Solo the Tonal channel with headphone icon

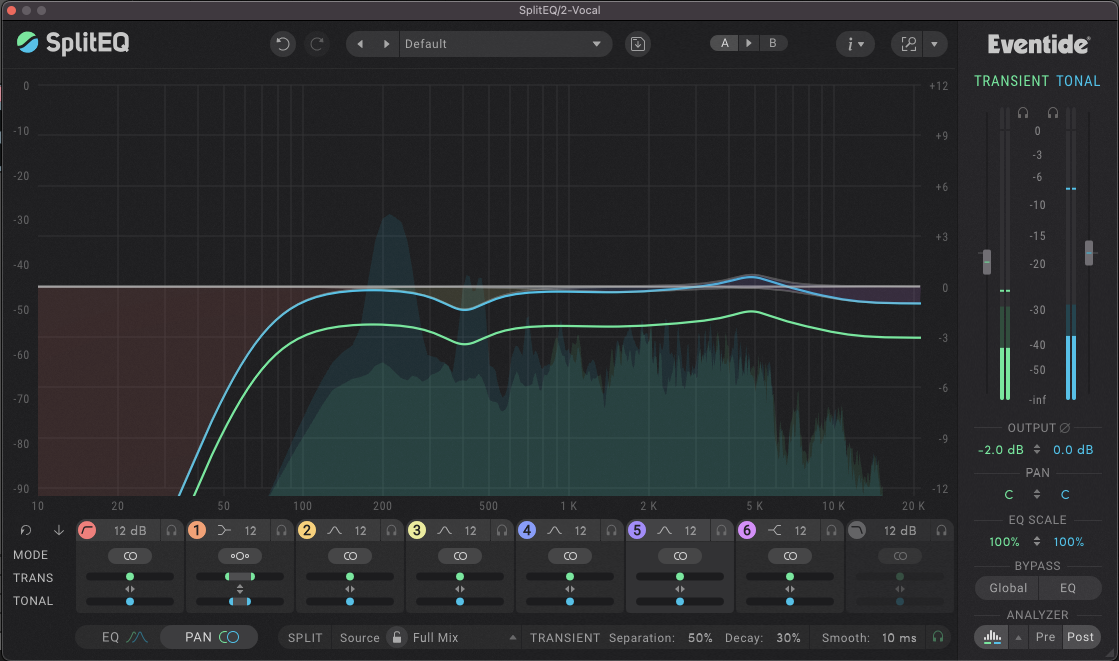[1053, 113]
